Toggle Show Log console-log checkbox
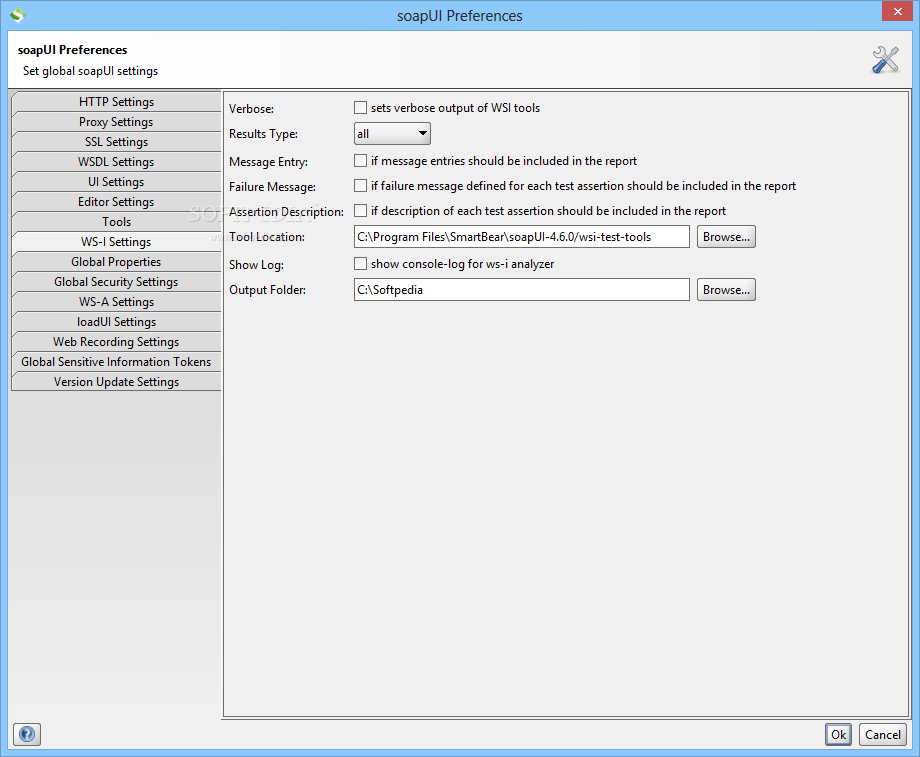 (x=360, y=263)
